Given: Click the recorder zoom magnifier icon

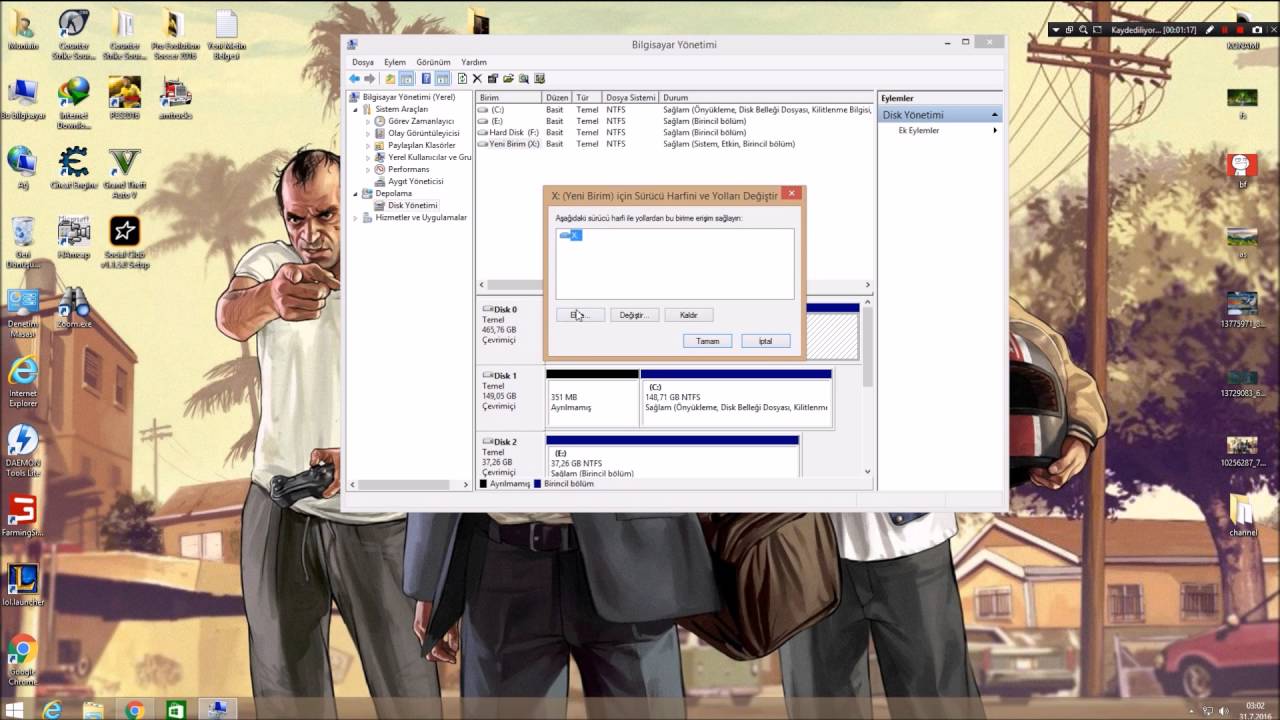Looking at the screenshot, I should tap(1083, 30).
